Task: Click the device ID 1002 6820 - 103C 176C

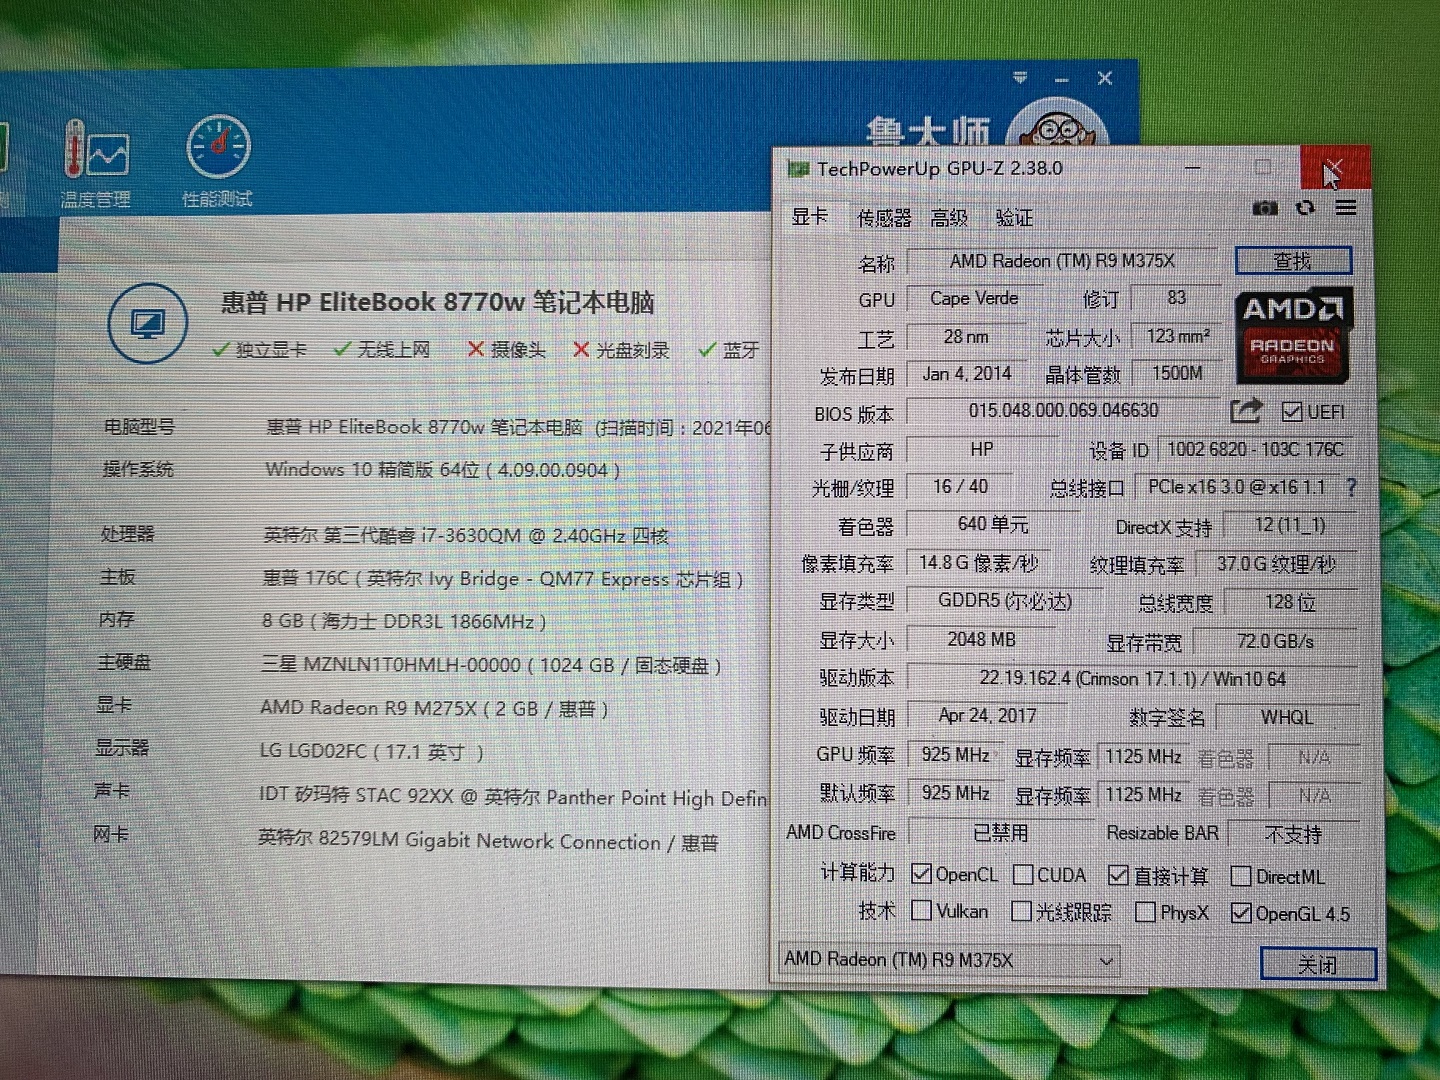Action: (1255, 450)
